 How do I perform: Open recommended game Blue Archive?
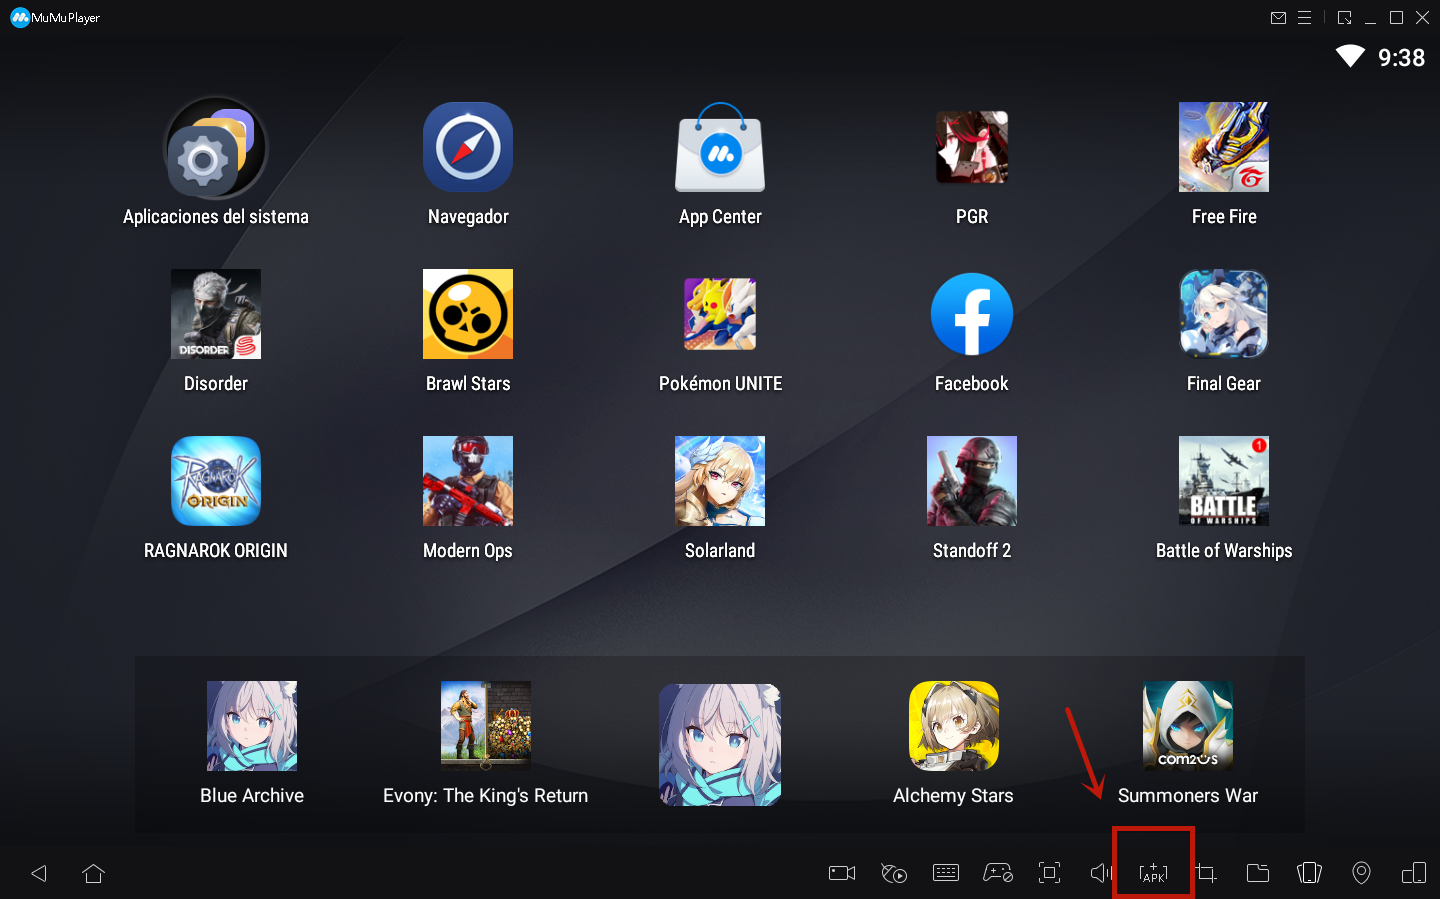coord(252,726)
